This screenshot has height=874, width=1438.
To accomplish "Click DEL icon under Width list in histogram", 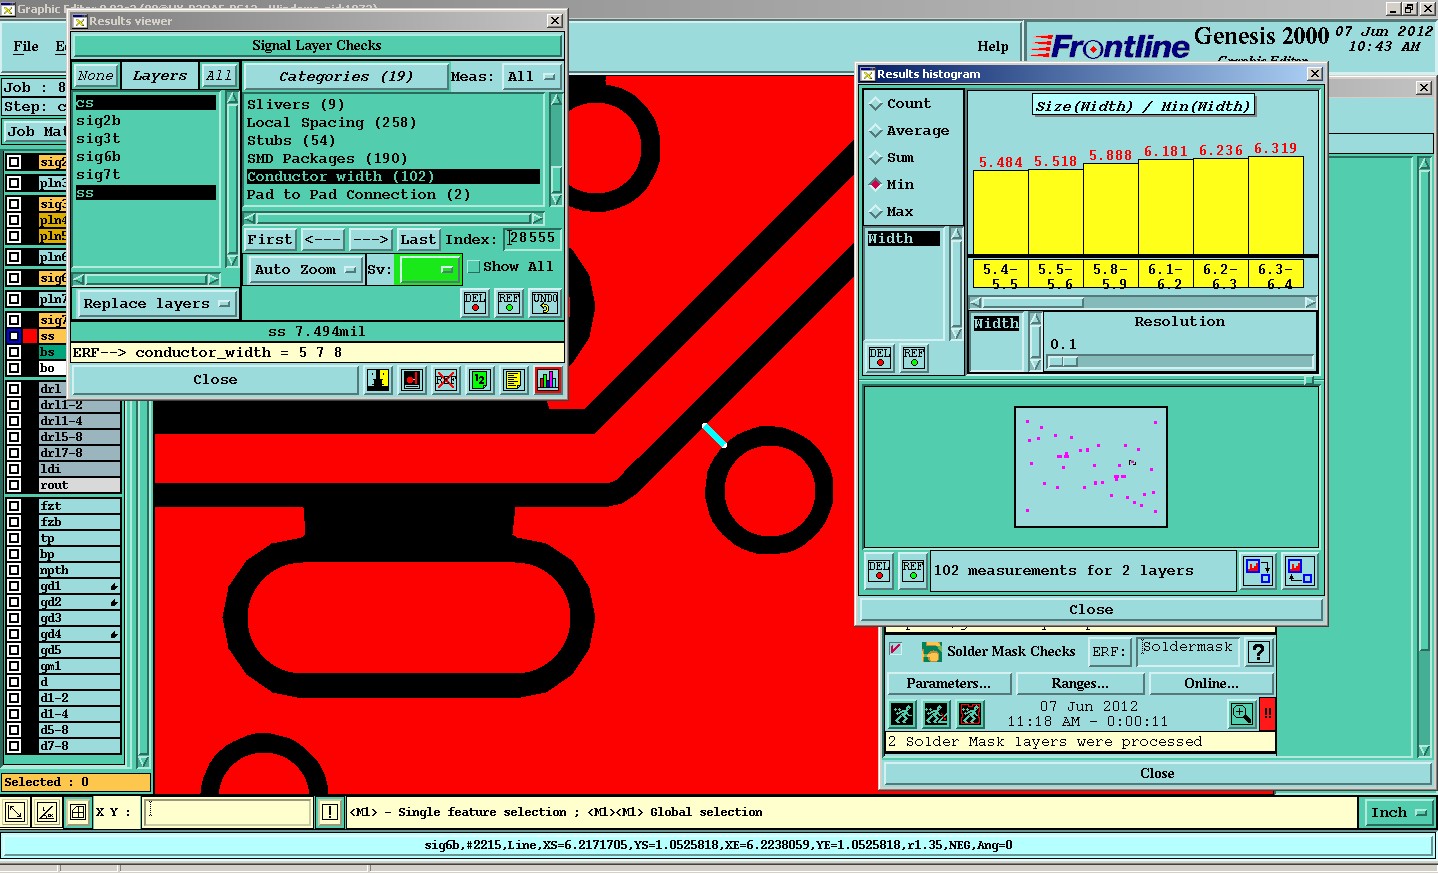I will 880,357.
